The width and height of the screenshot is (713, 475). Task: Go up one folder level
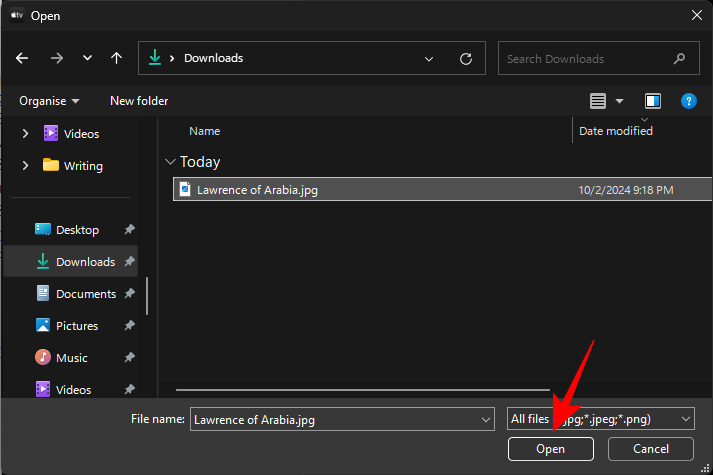(x=117, y=59)
